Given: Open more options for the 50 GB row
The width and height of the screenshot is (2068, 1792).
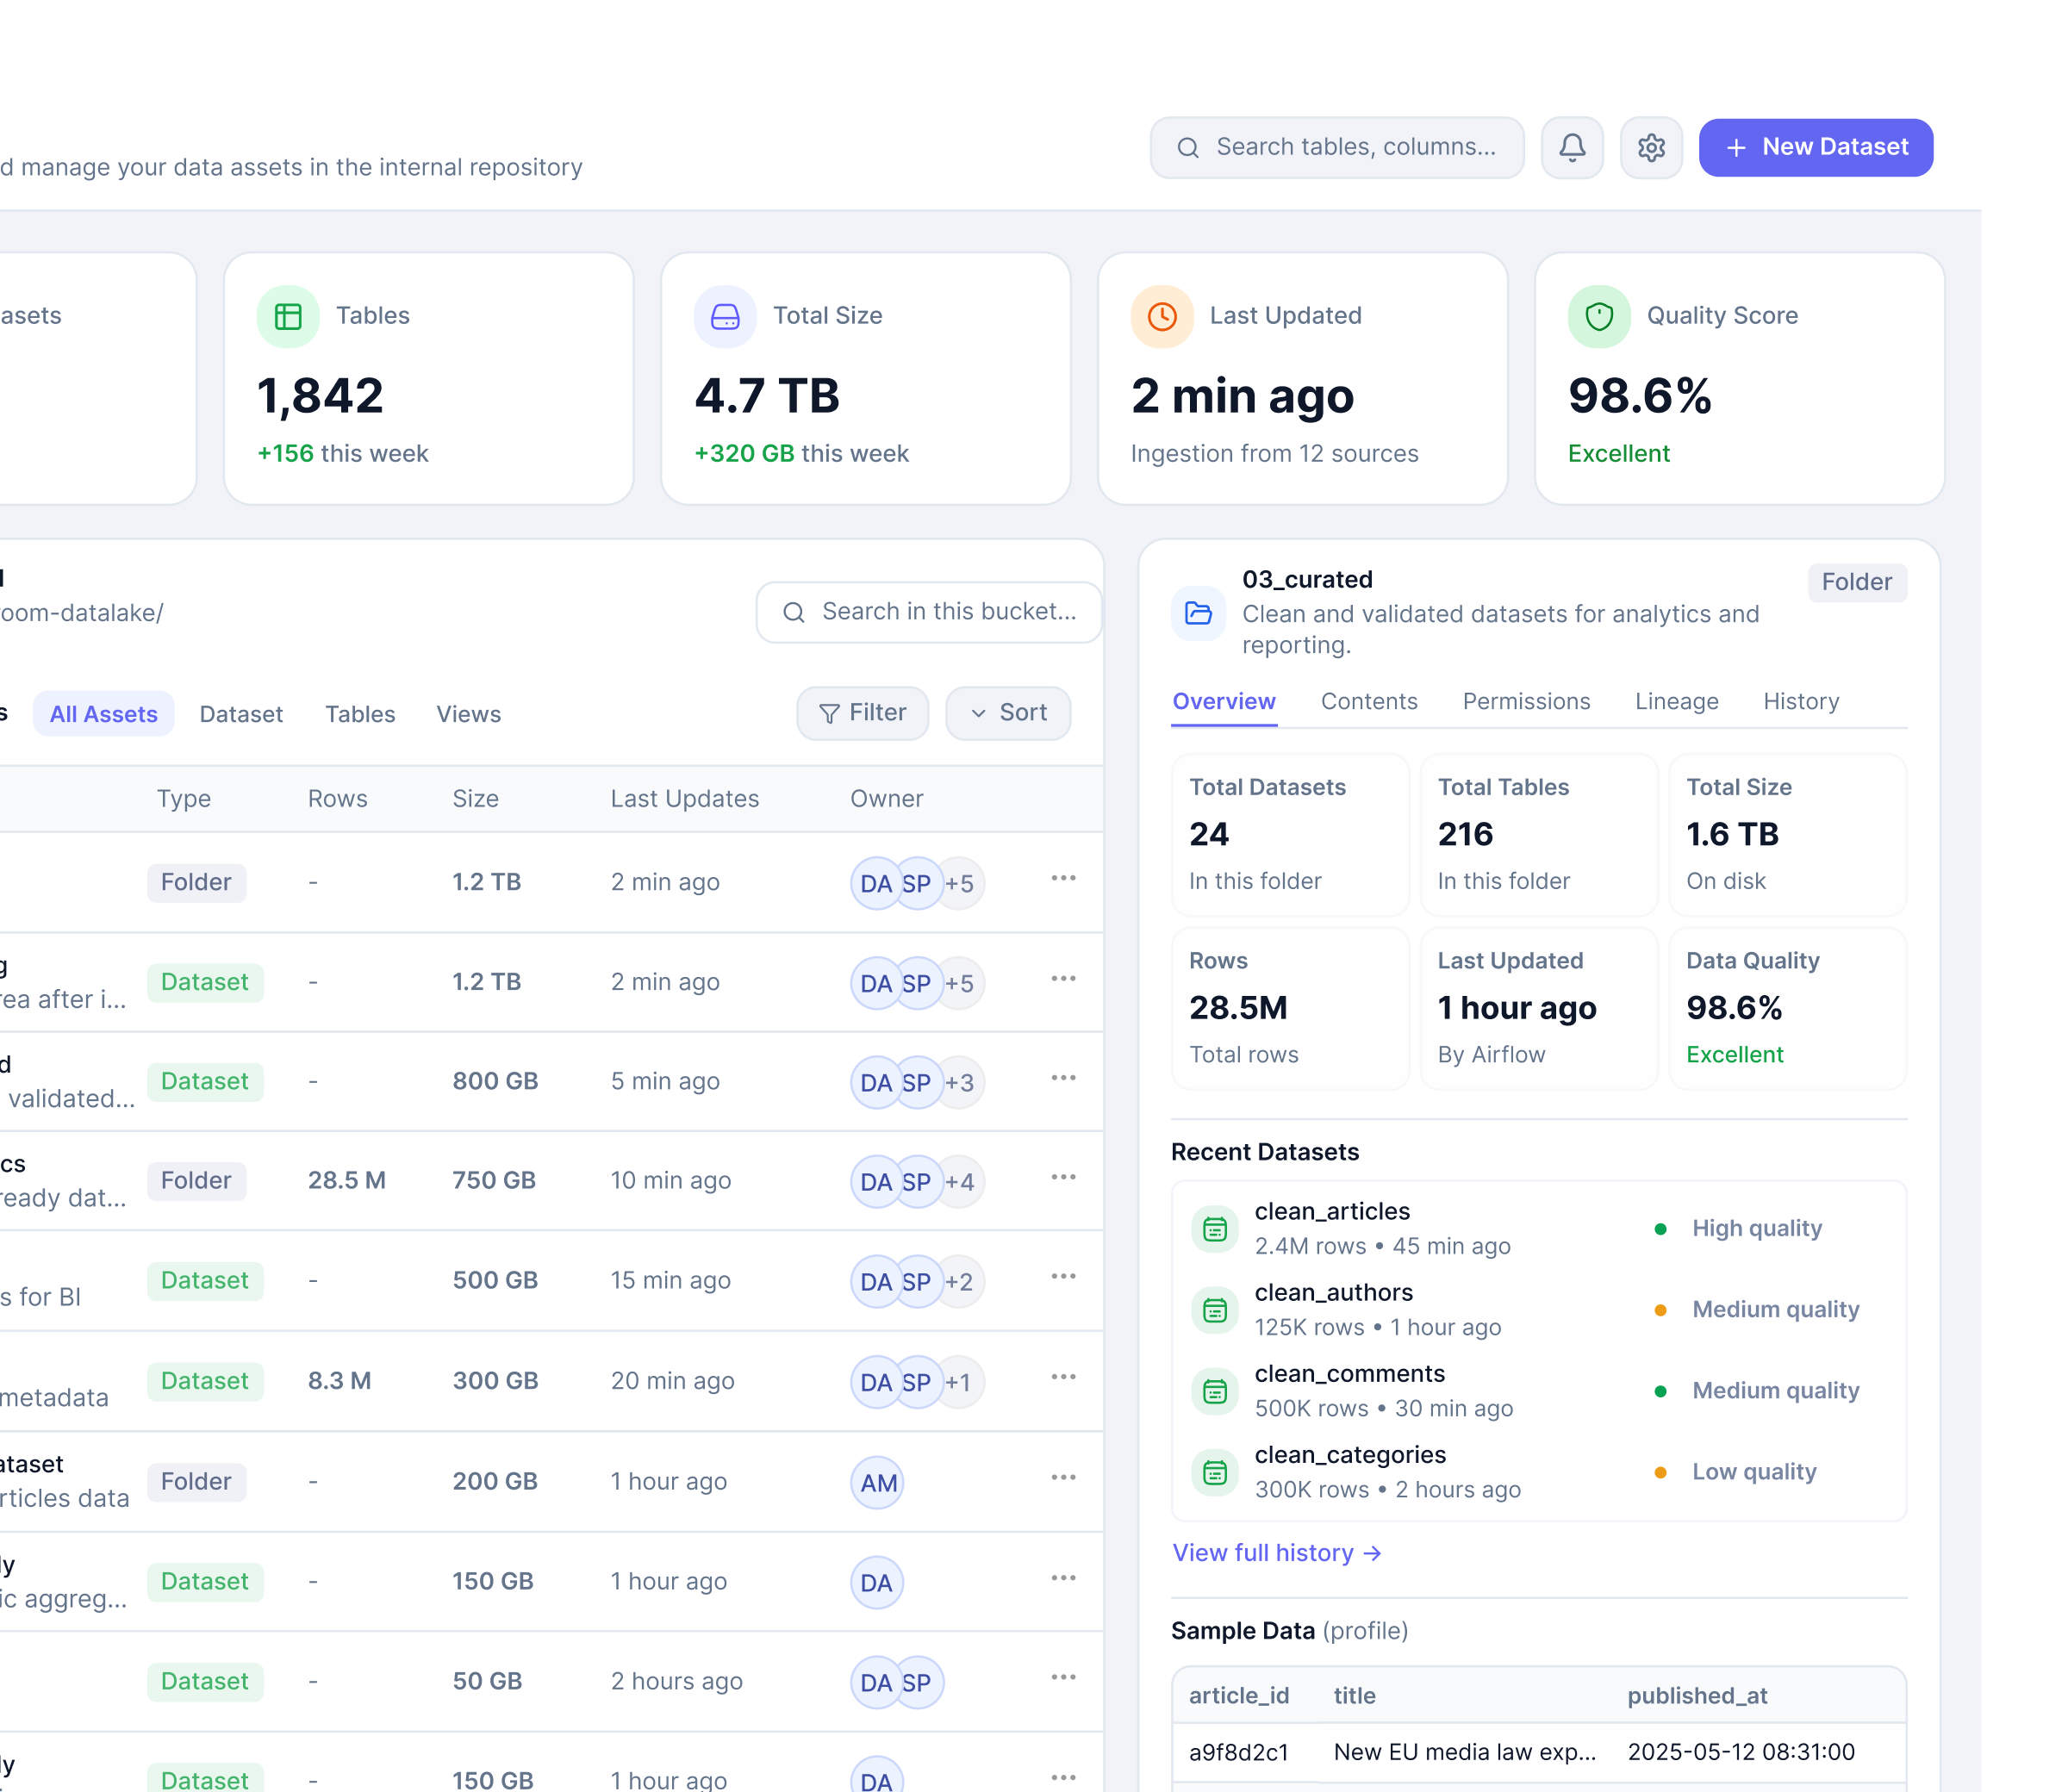Looking at the screenshot, I should [1063, 1678].
